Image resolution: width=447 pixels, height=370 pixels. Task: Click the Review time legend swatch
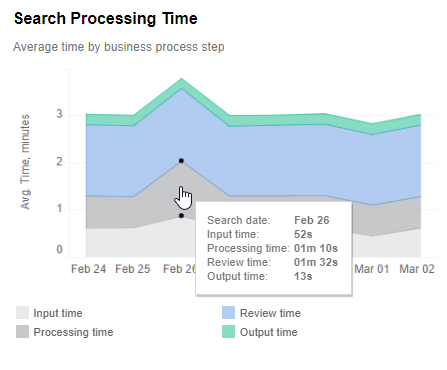[x=228, y=313]
